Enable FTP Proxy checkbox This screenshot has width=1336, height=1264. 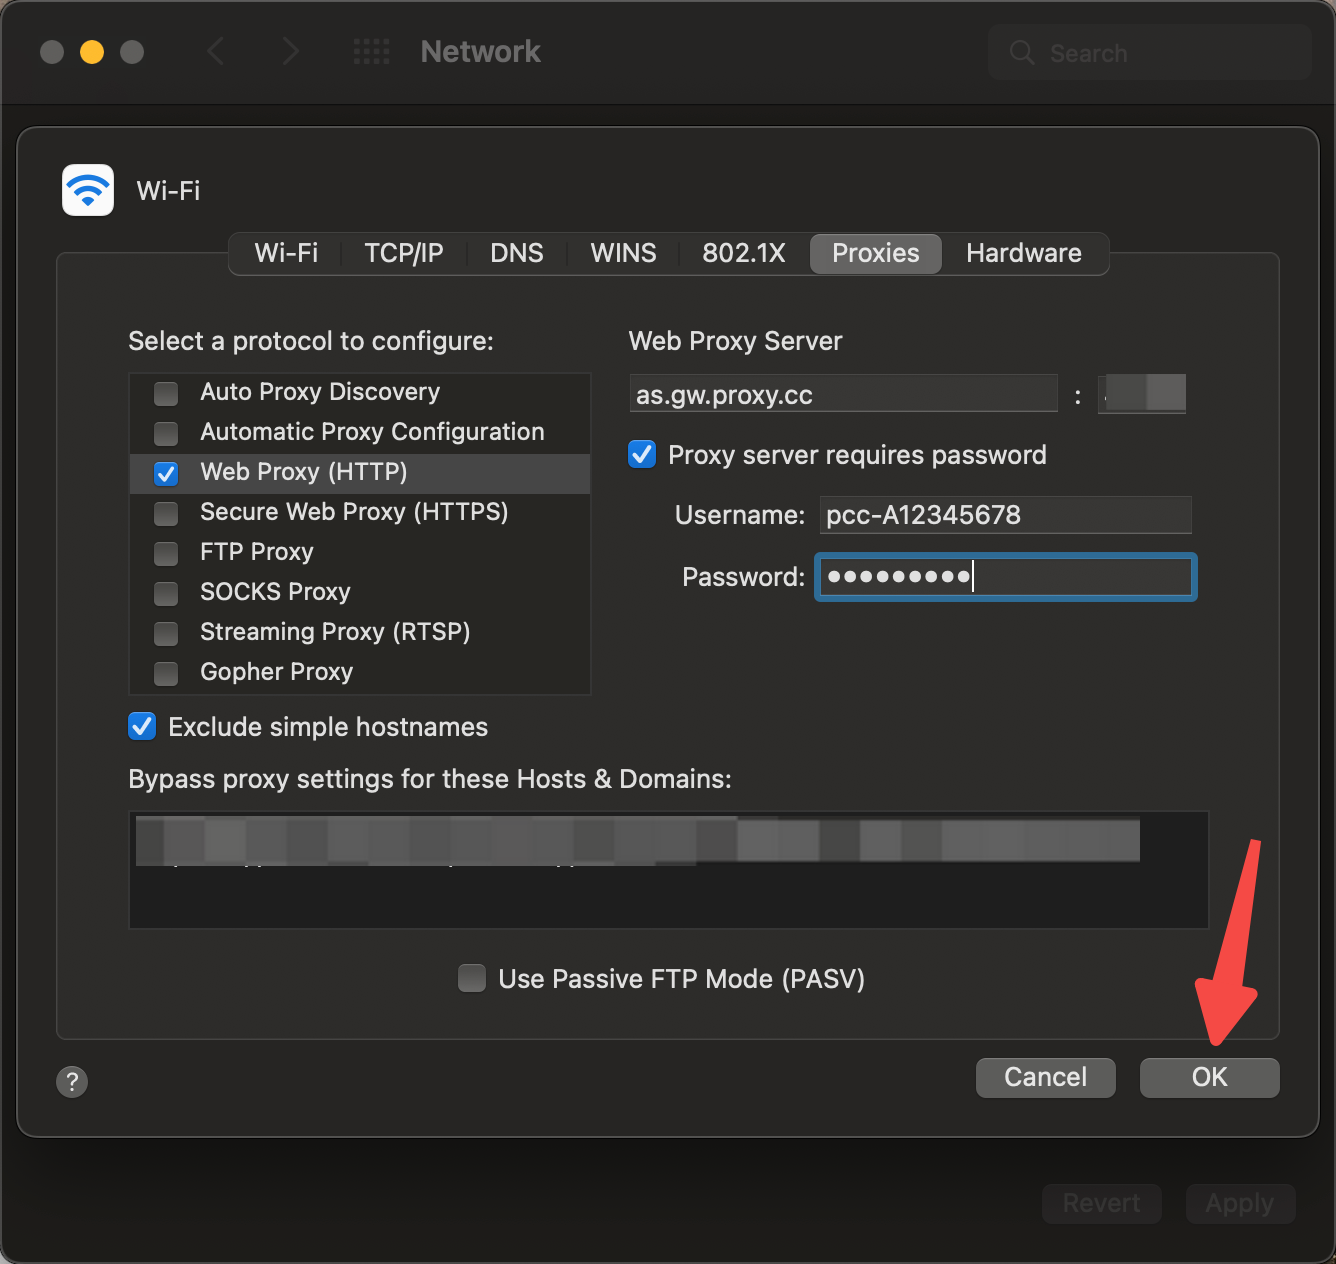[x=166, y=553]
